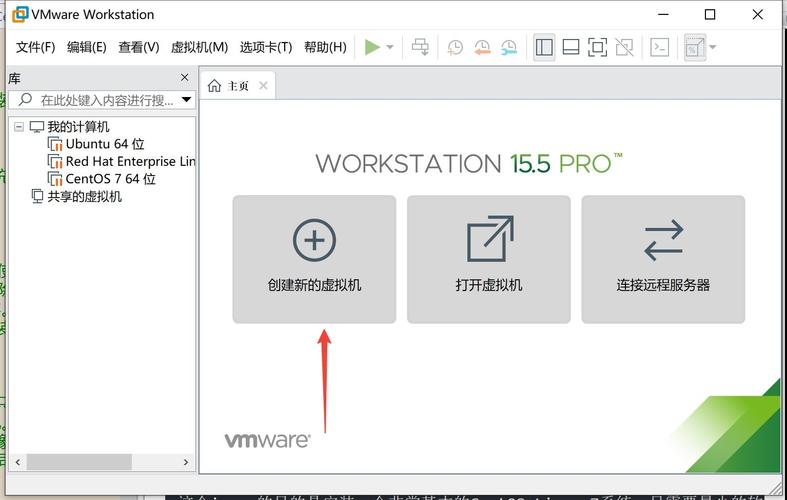This screenshot has width=787, height=500.
Task: Open the console view terminal icon
Action: click(659, 47)
